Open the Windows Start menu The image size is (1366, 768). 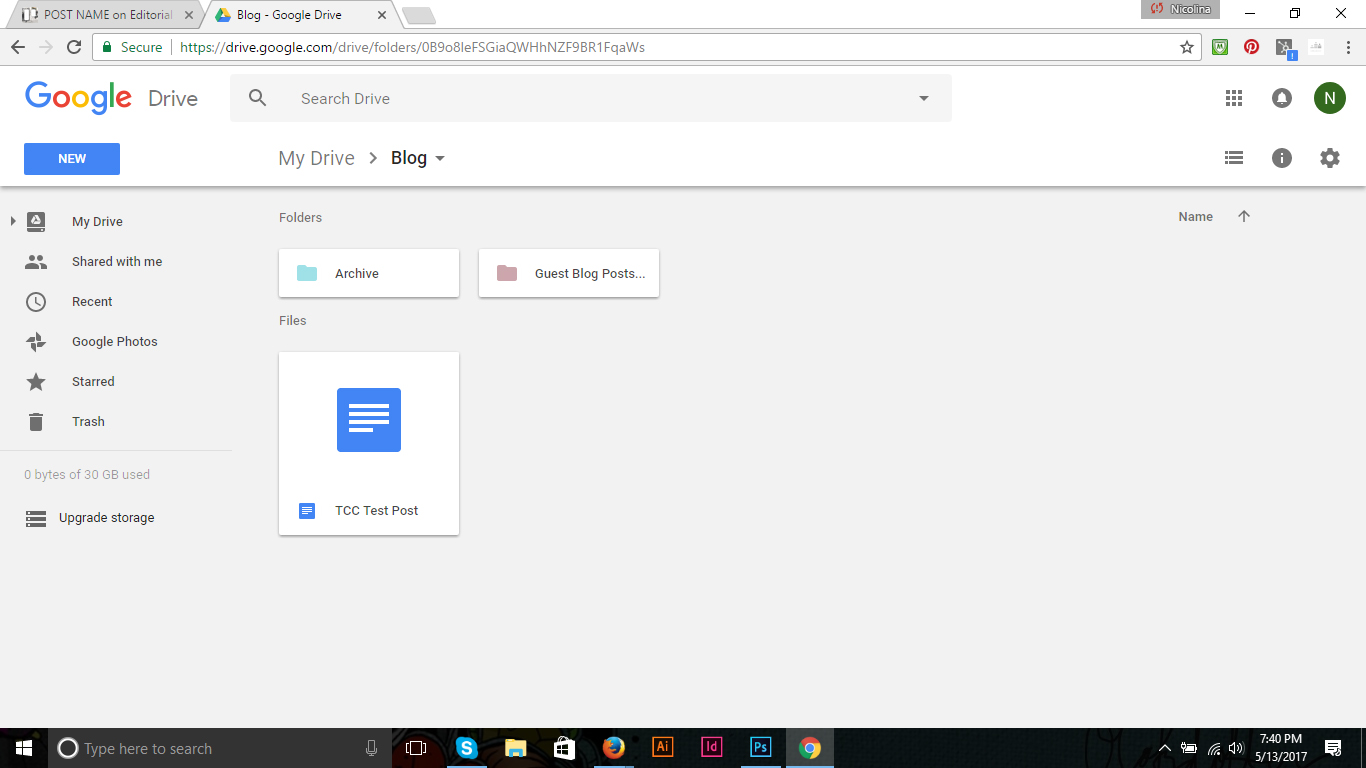[24, 748]
